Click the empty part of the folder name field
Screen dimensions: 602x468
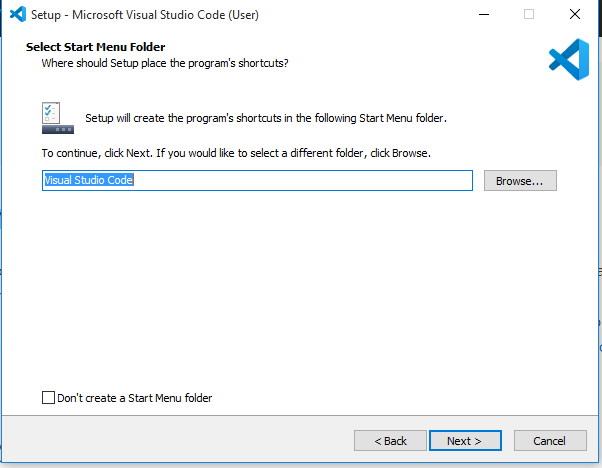click(x=303, y=180)
